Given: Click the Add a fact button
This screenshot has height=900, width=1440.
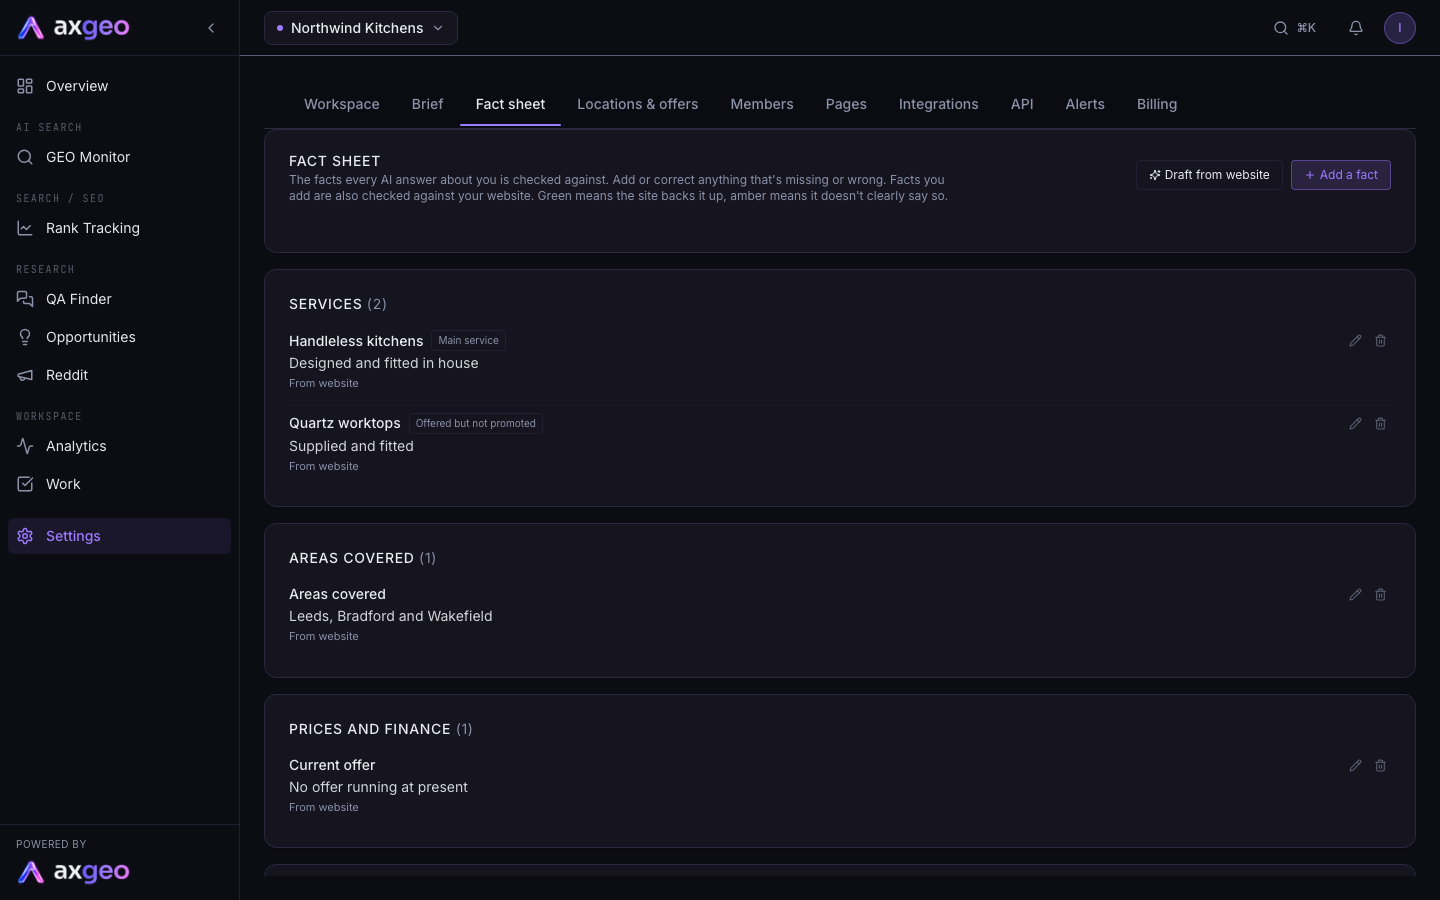Looking at the screenshot, I should pyautogui.click(x=1341, y=175).
